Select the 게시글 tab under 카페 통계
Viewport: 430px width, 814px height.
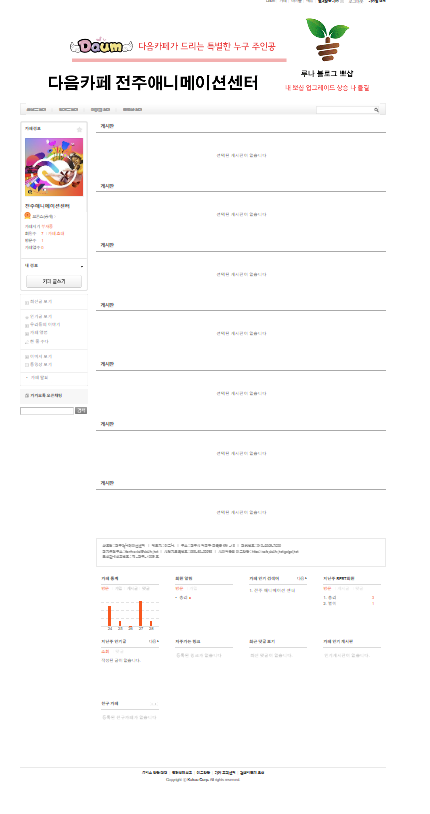[x=132, y=589]
